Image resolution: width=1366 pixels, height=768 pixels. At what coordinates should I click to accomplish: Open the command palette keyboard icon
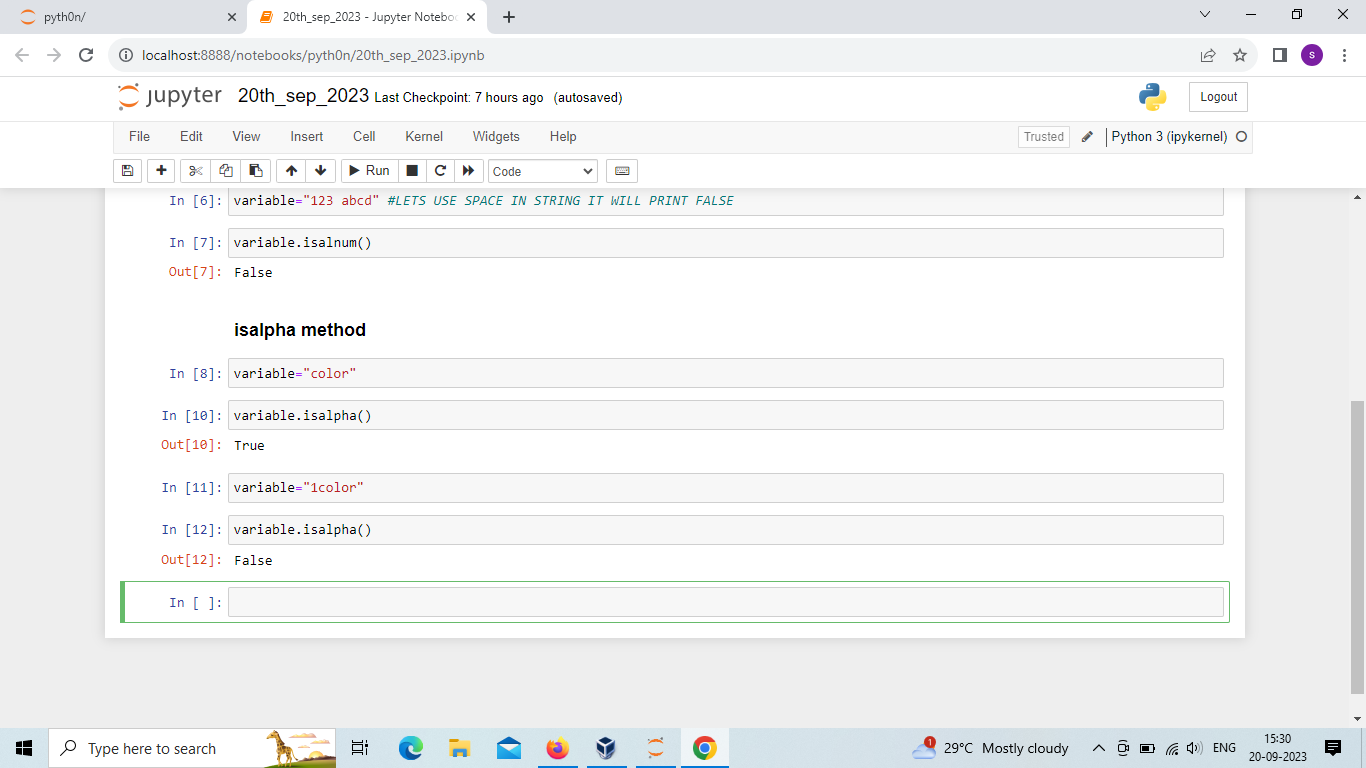(622, 170)
